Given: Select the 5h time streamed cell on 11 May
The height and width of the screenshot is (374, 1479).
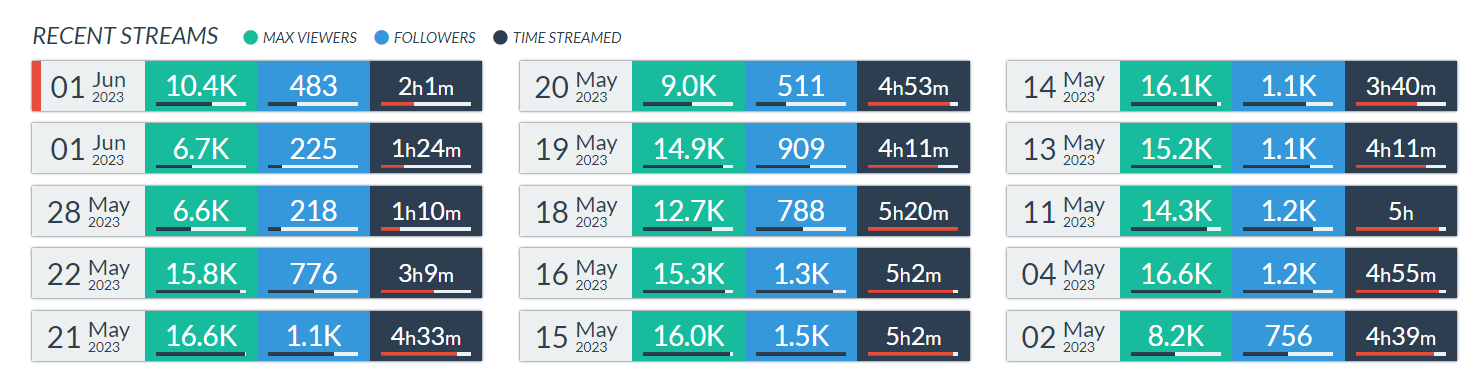Looking at the screenshot, I should click(1401, 211).
